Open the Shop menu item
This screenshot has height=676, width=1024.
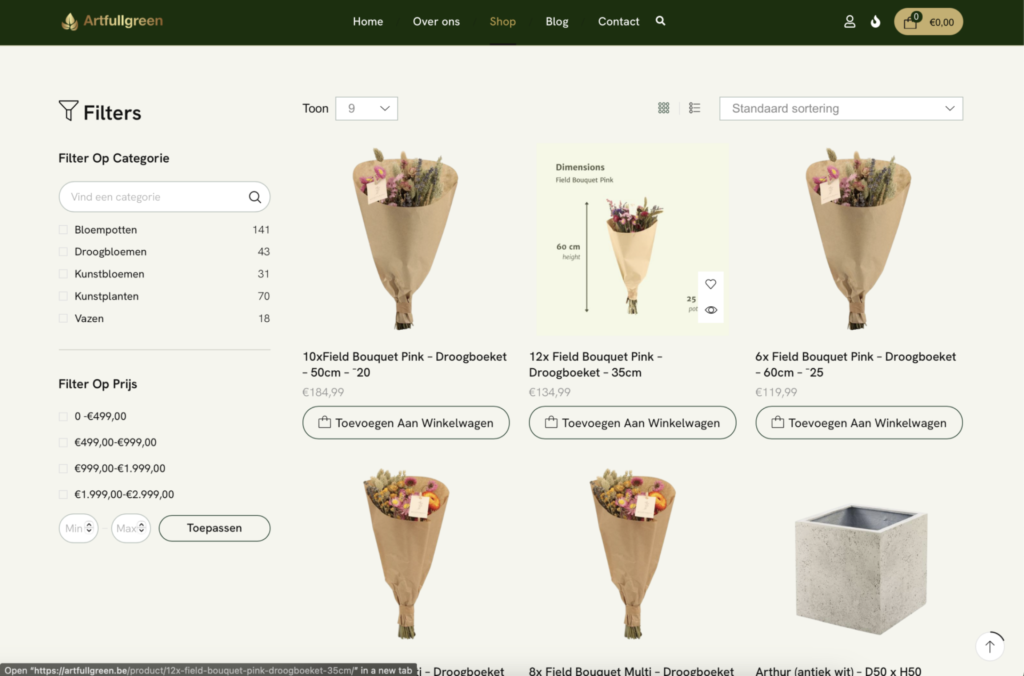coord(502,22)
